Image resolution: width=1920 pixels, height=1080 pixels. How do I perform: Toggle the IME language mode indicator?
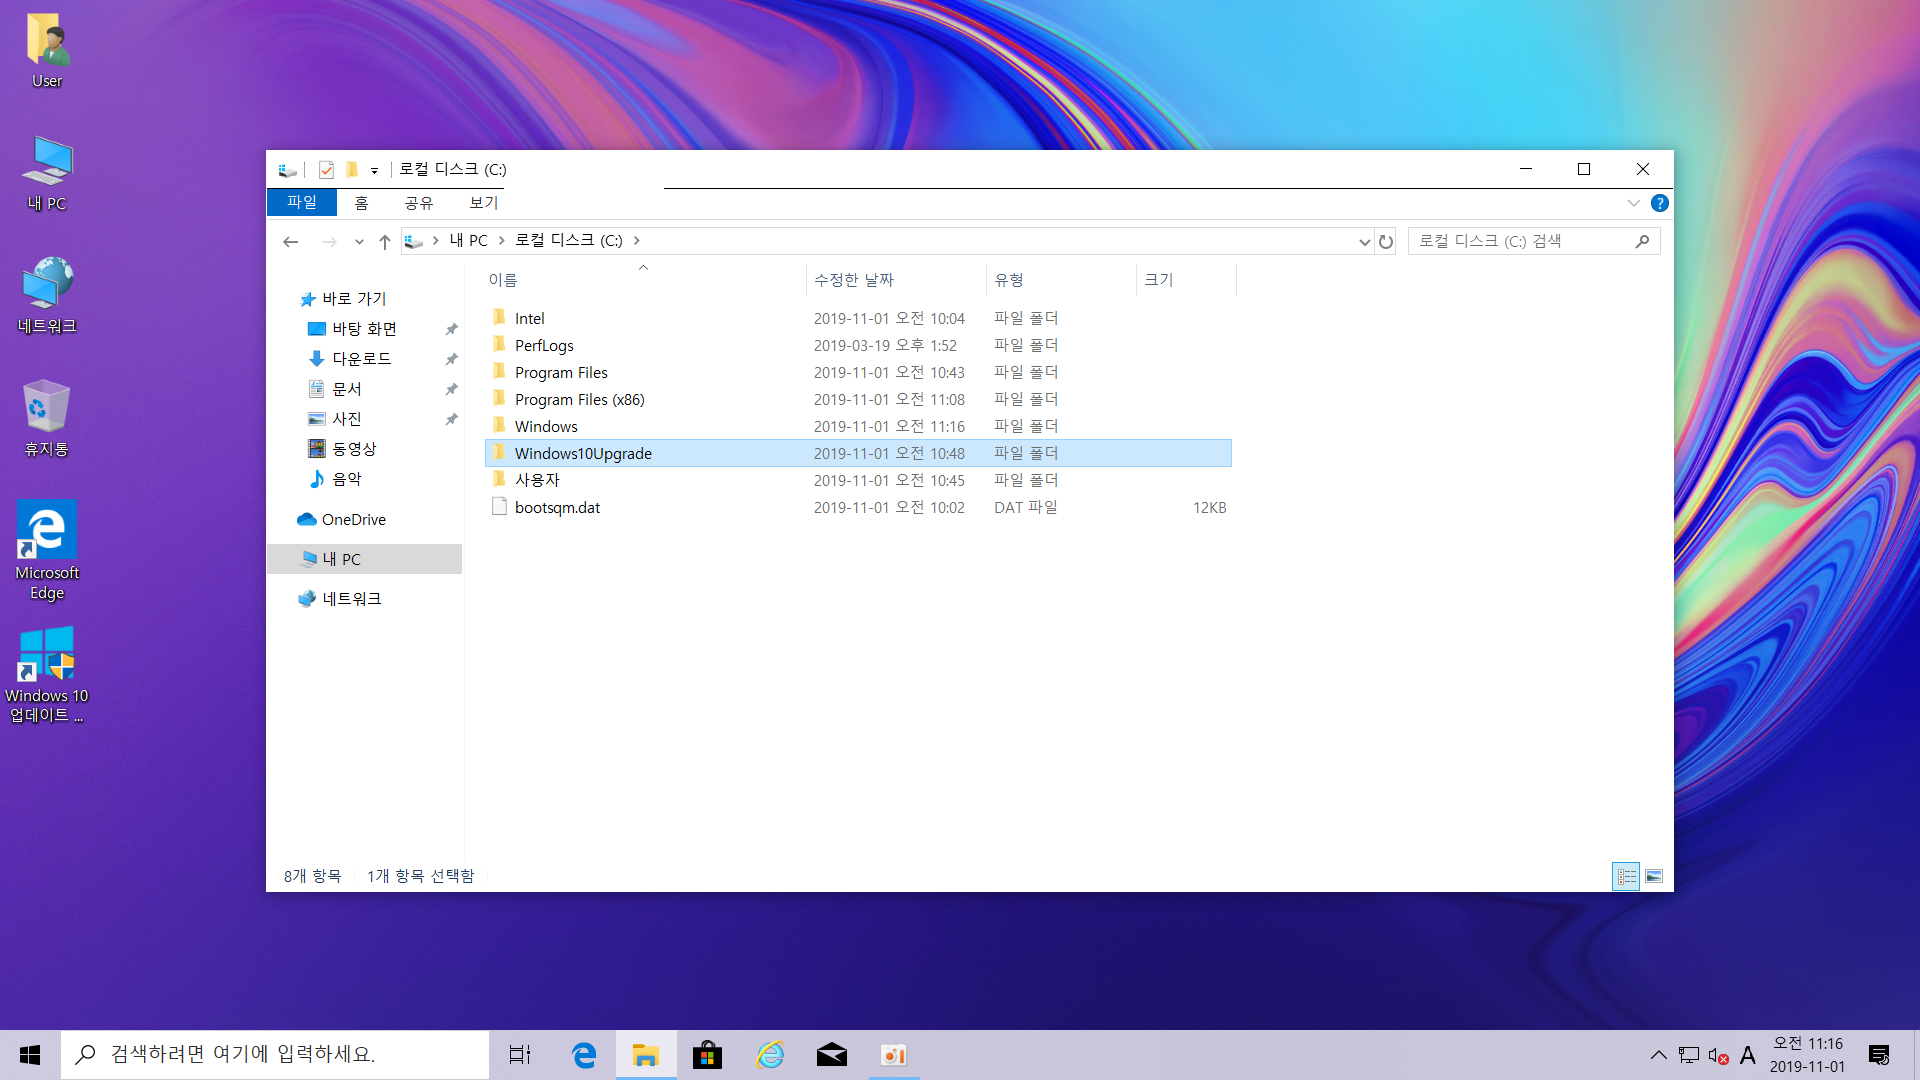(1747, 1055)
